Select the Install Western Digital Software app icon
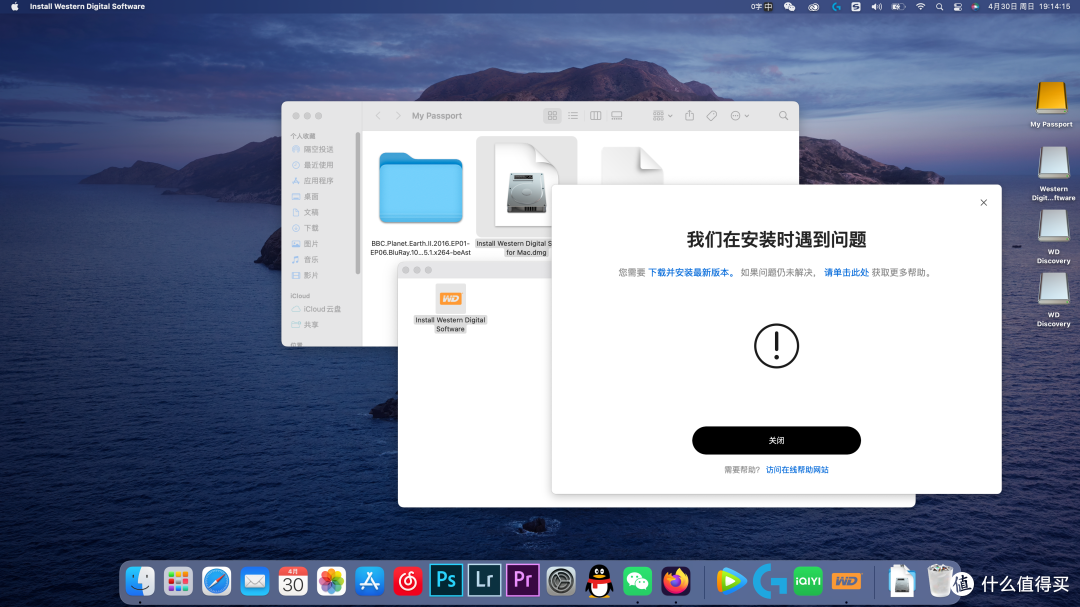The height and width of the screenshot is (607, 1080). point(450,299)
